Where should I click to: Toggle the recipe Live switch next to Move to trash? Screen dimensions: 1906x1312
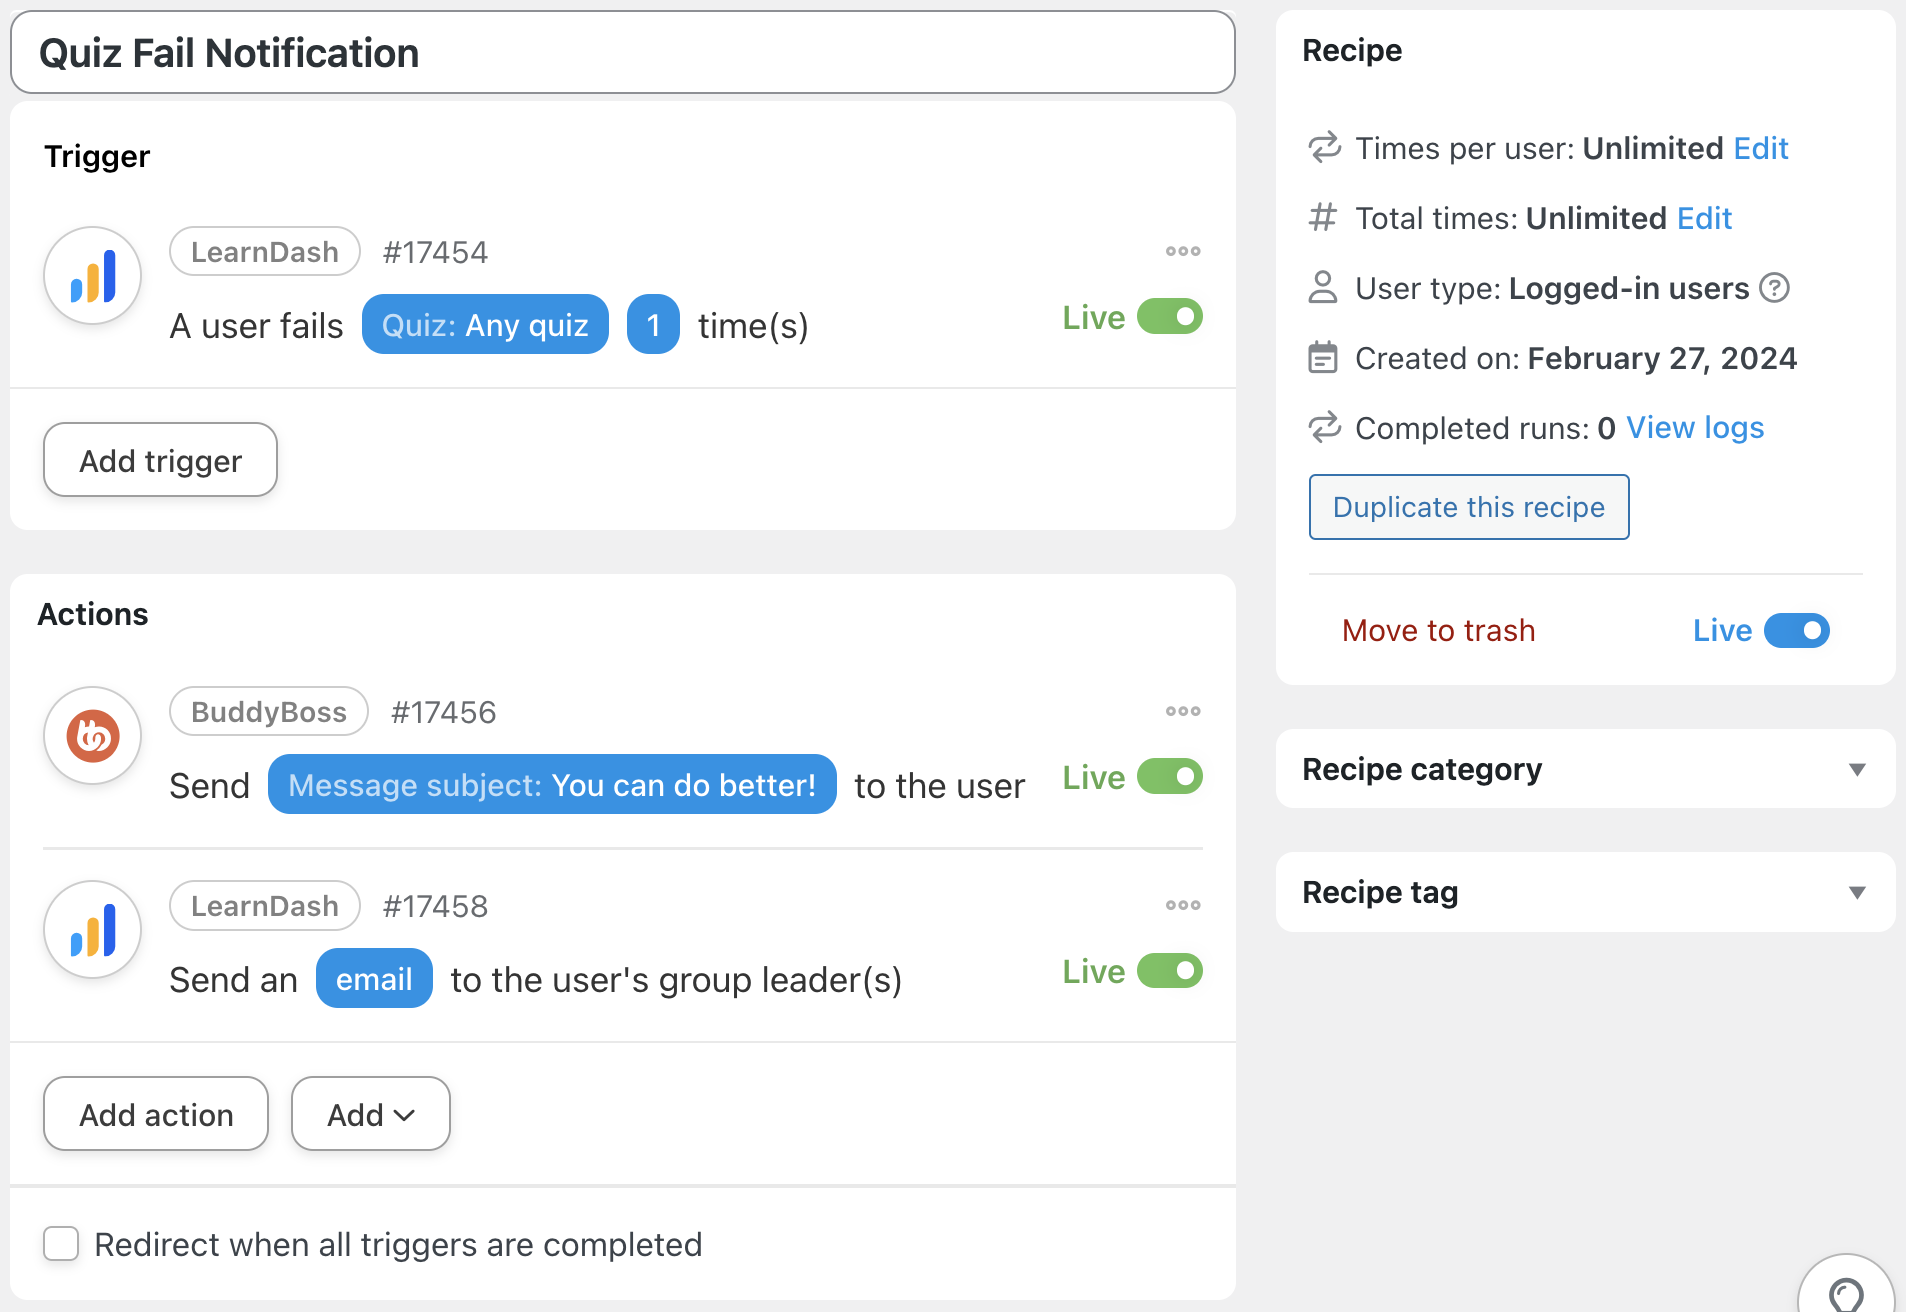pos(1796,631)
